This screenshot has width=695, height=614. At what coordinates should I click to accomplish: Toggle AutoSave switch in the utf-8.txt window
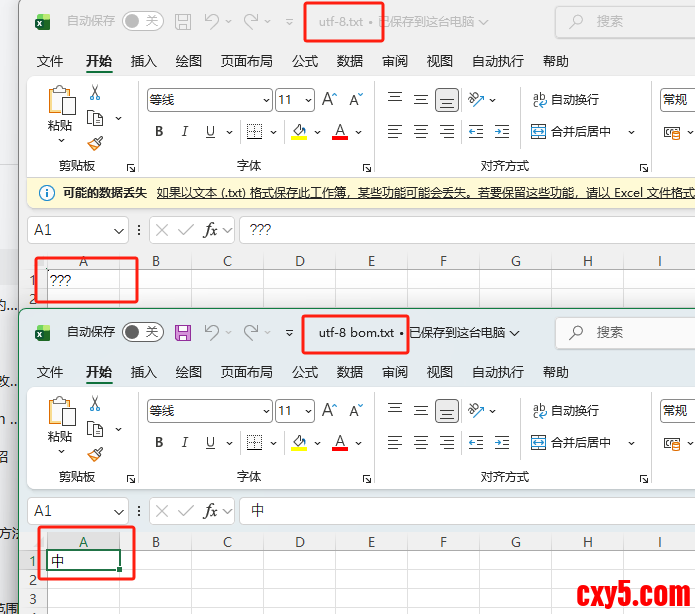click(x=143, y=21)
